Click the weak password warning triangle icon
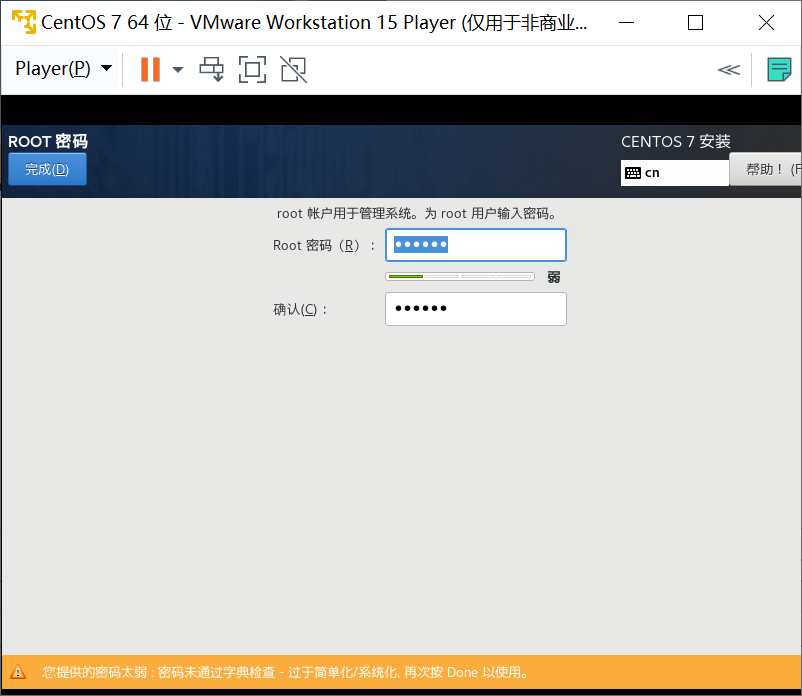The height and width of the screenshot is (696, 802). tap(18, 671)
